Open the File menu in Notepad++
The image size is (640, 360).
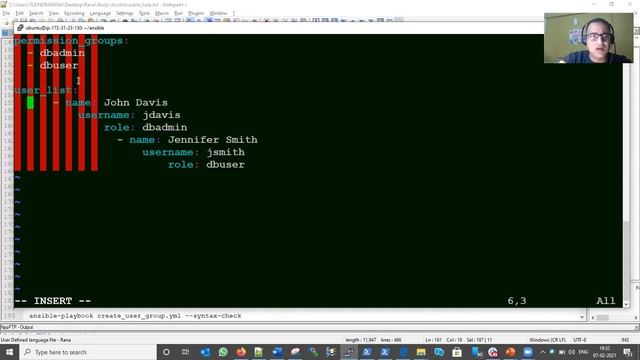click(x=6, y=13)
